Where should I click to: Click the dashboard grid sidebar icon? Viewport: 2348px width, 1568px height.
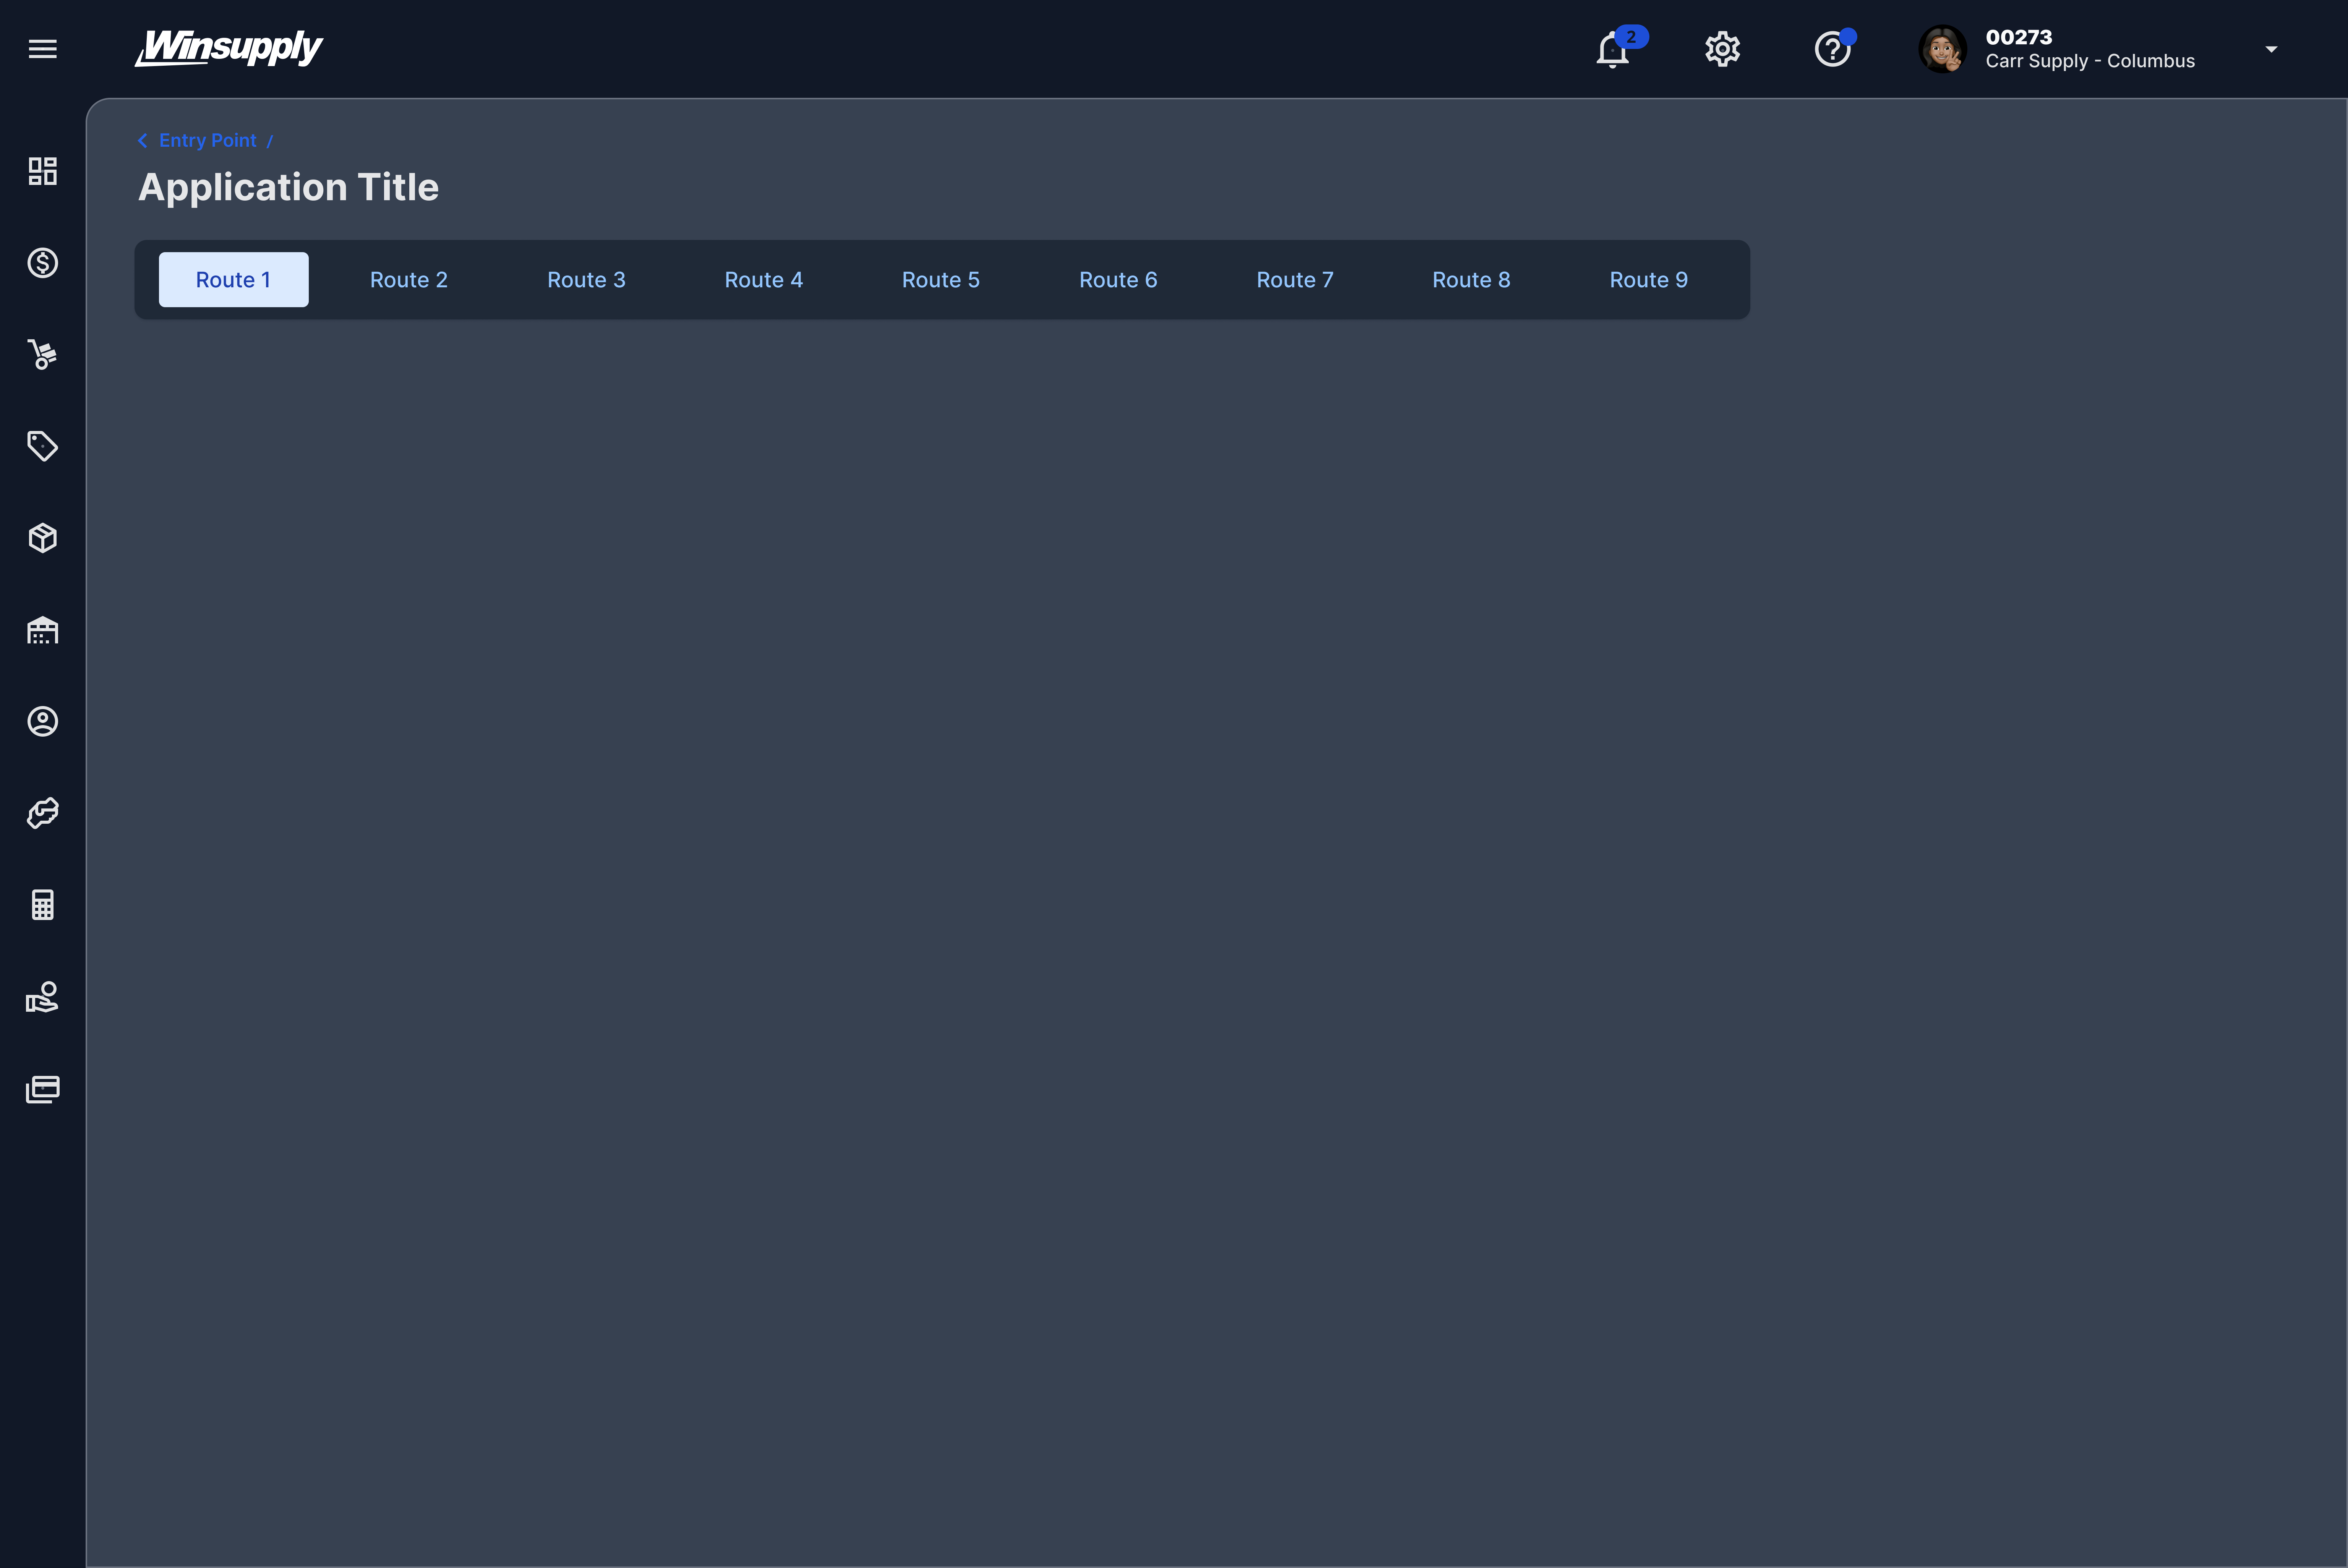click(x=42, y=171)
